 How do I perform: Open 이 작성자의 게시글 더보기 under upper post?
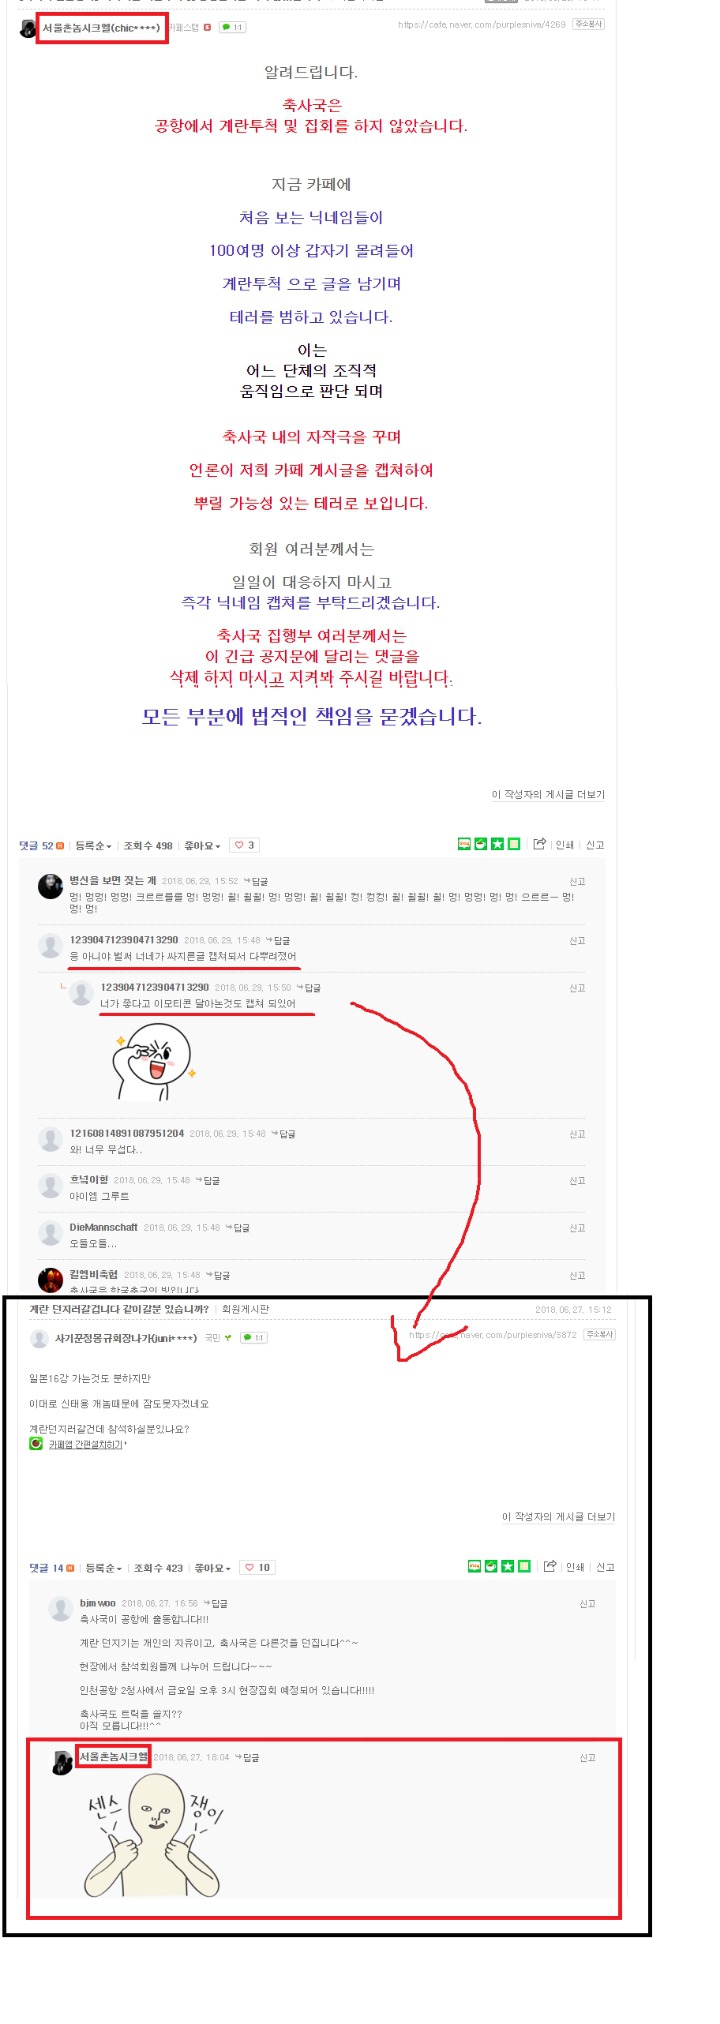tap(548, 794)
